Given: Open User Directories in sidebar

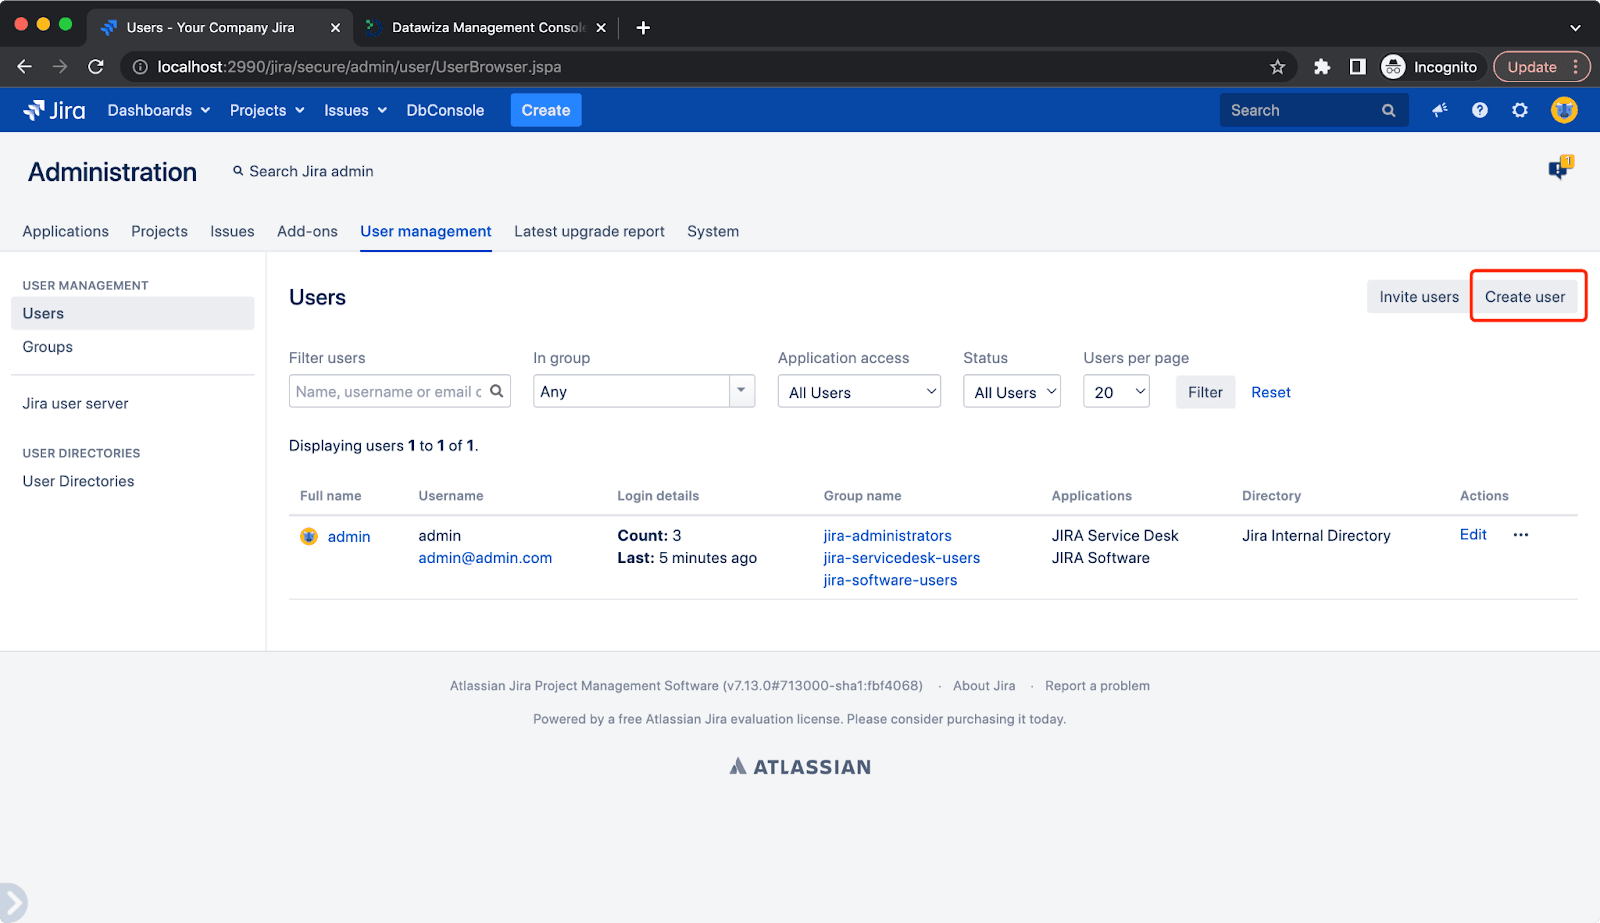Looking at the screenshot, I should 79,481.
